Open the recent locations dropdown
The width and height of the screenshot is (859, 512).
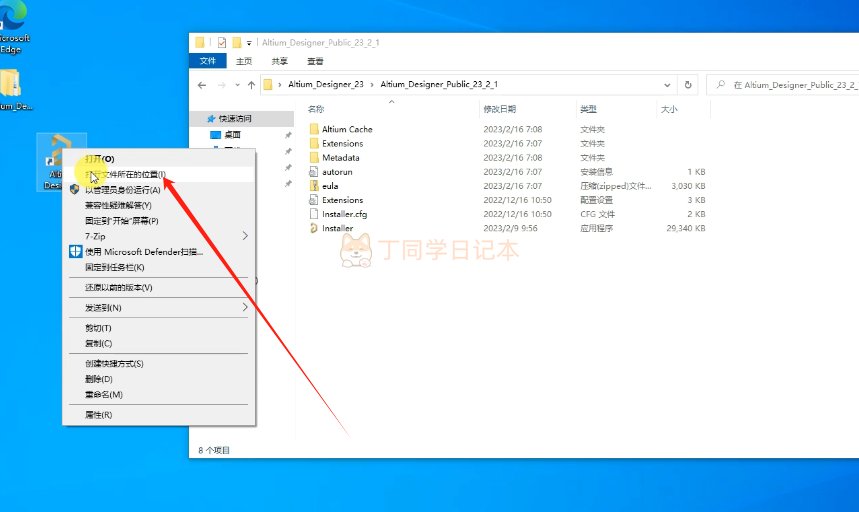tap(237, 85)
